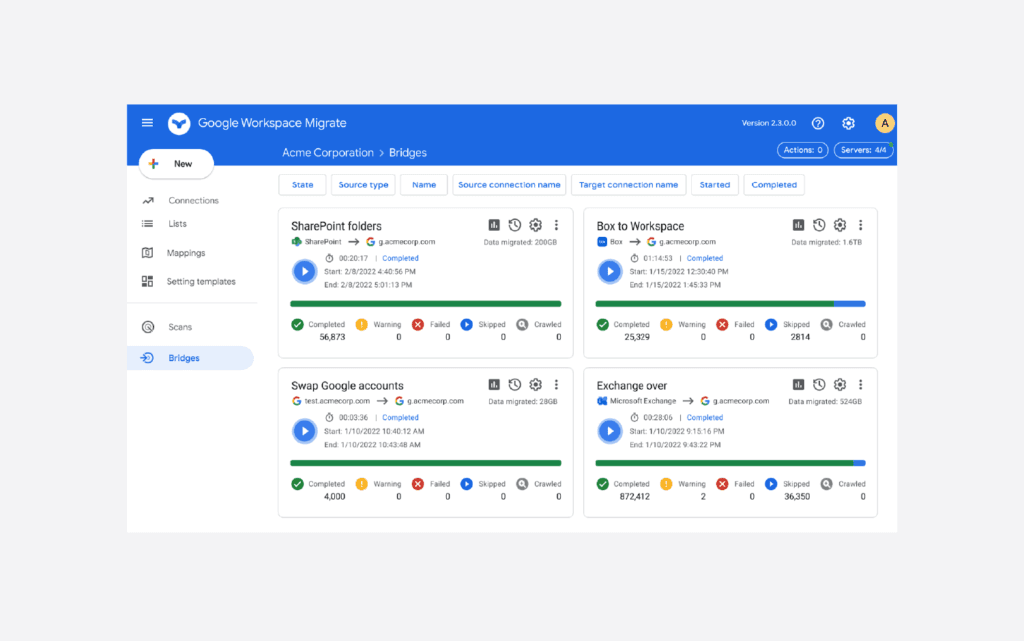Click the SharePoint folders card title

[x=336, y=227]
